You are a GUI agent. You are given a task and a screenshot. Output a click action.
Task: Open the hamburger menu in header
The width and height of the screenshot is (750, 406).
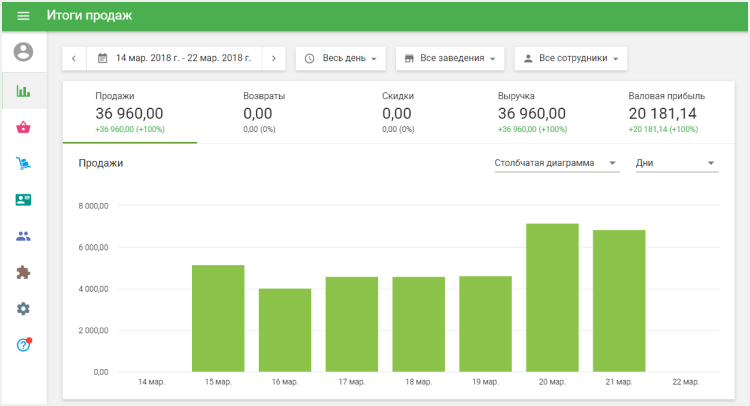[23, 16]
